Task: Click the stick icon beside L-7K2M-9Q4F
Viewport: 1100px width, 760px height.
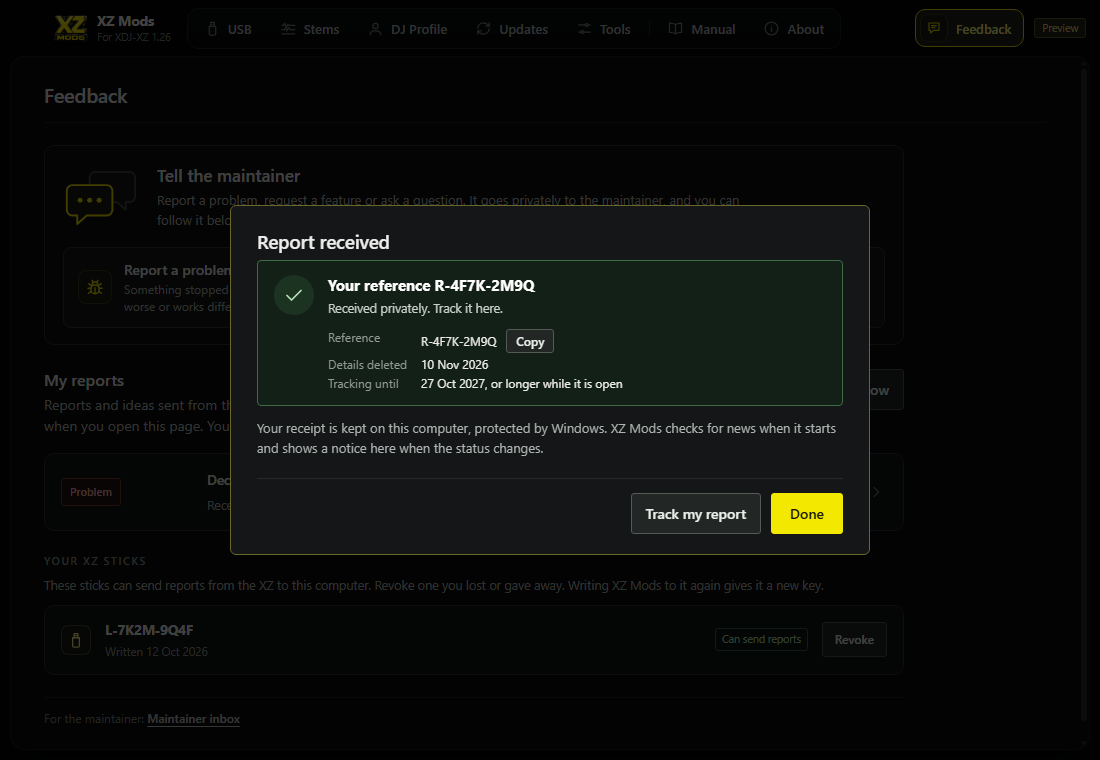Action: tap(76, 640)
